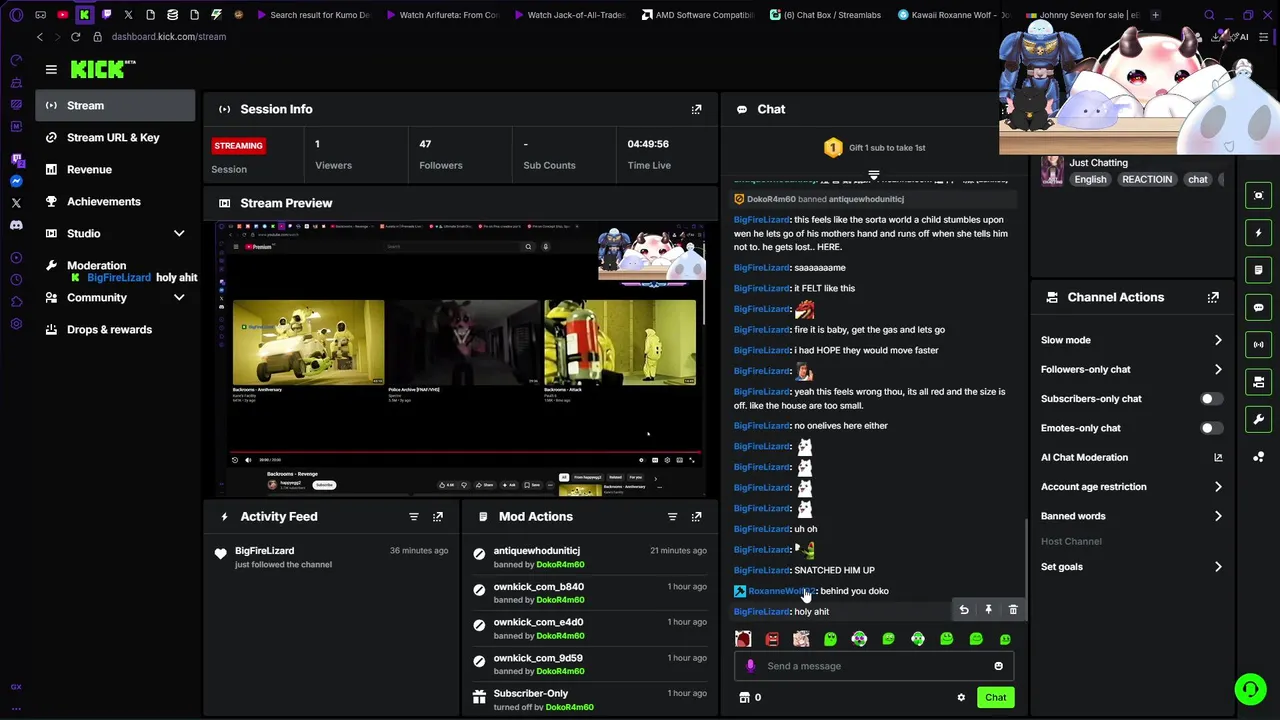Open the emoji picker in the message box
This screenshot has height=720, width=1280.
[x=998, y=666]
